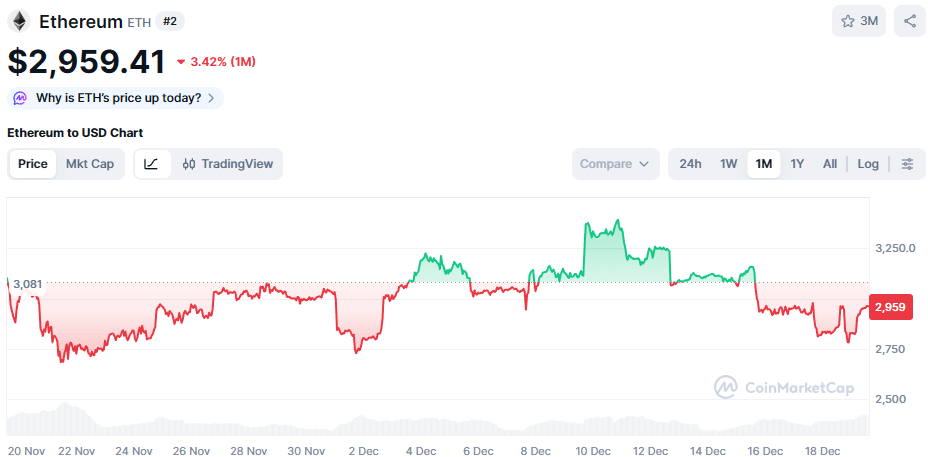Image resolution: width=928 pixels, height=457 pixels.
Task: Add Ethereum to watchlist with star button
Action: 859,21
